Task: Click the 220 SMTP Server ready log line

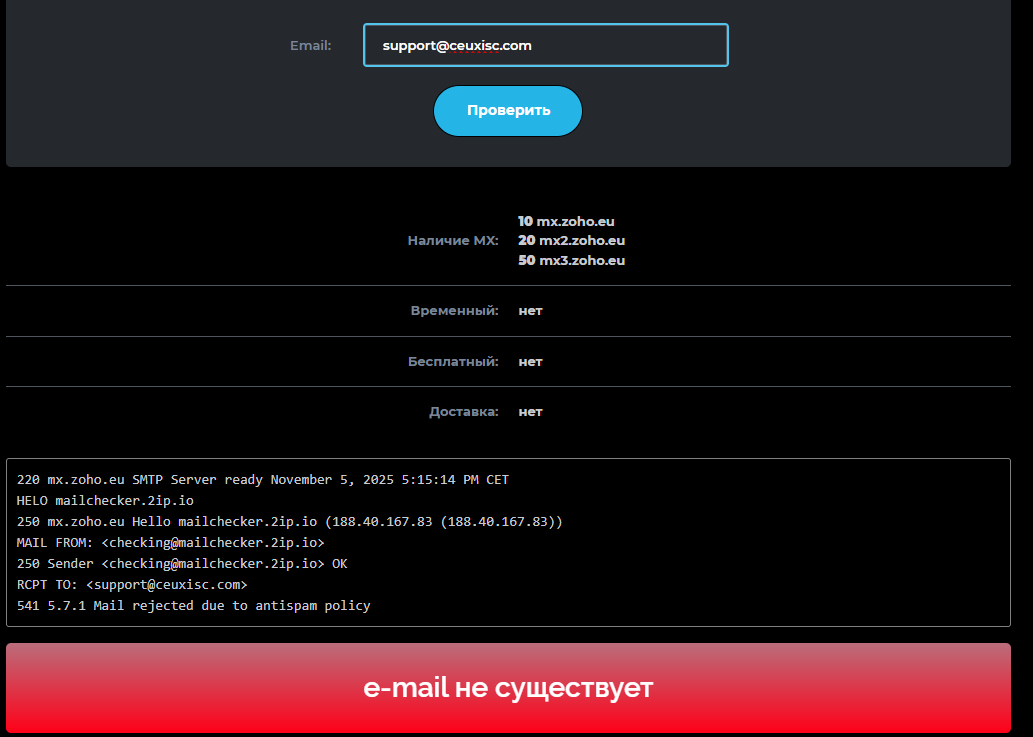Action: tap(262, 479)
